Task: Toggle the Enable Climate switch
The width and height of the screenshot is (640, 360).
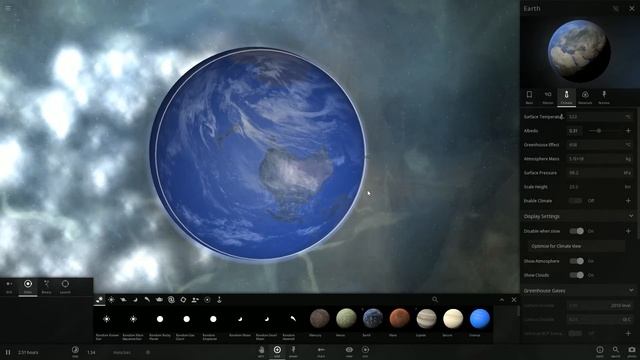Action: point(576,201)
